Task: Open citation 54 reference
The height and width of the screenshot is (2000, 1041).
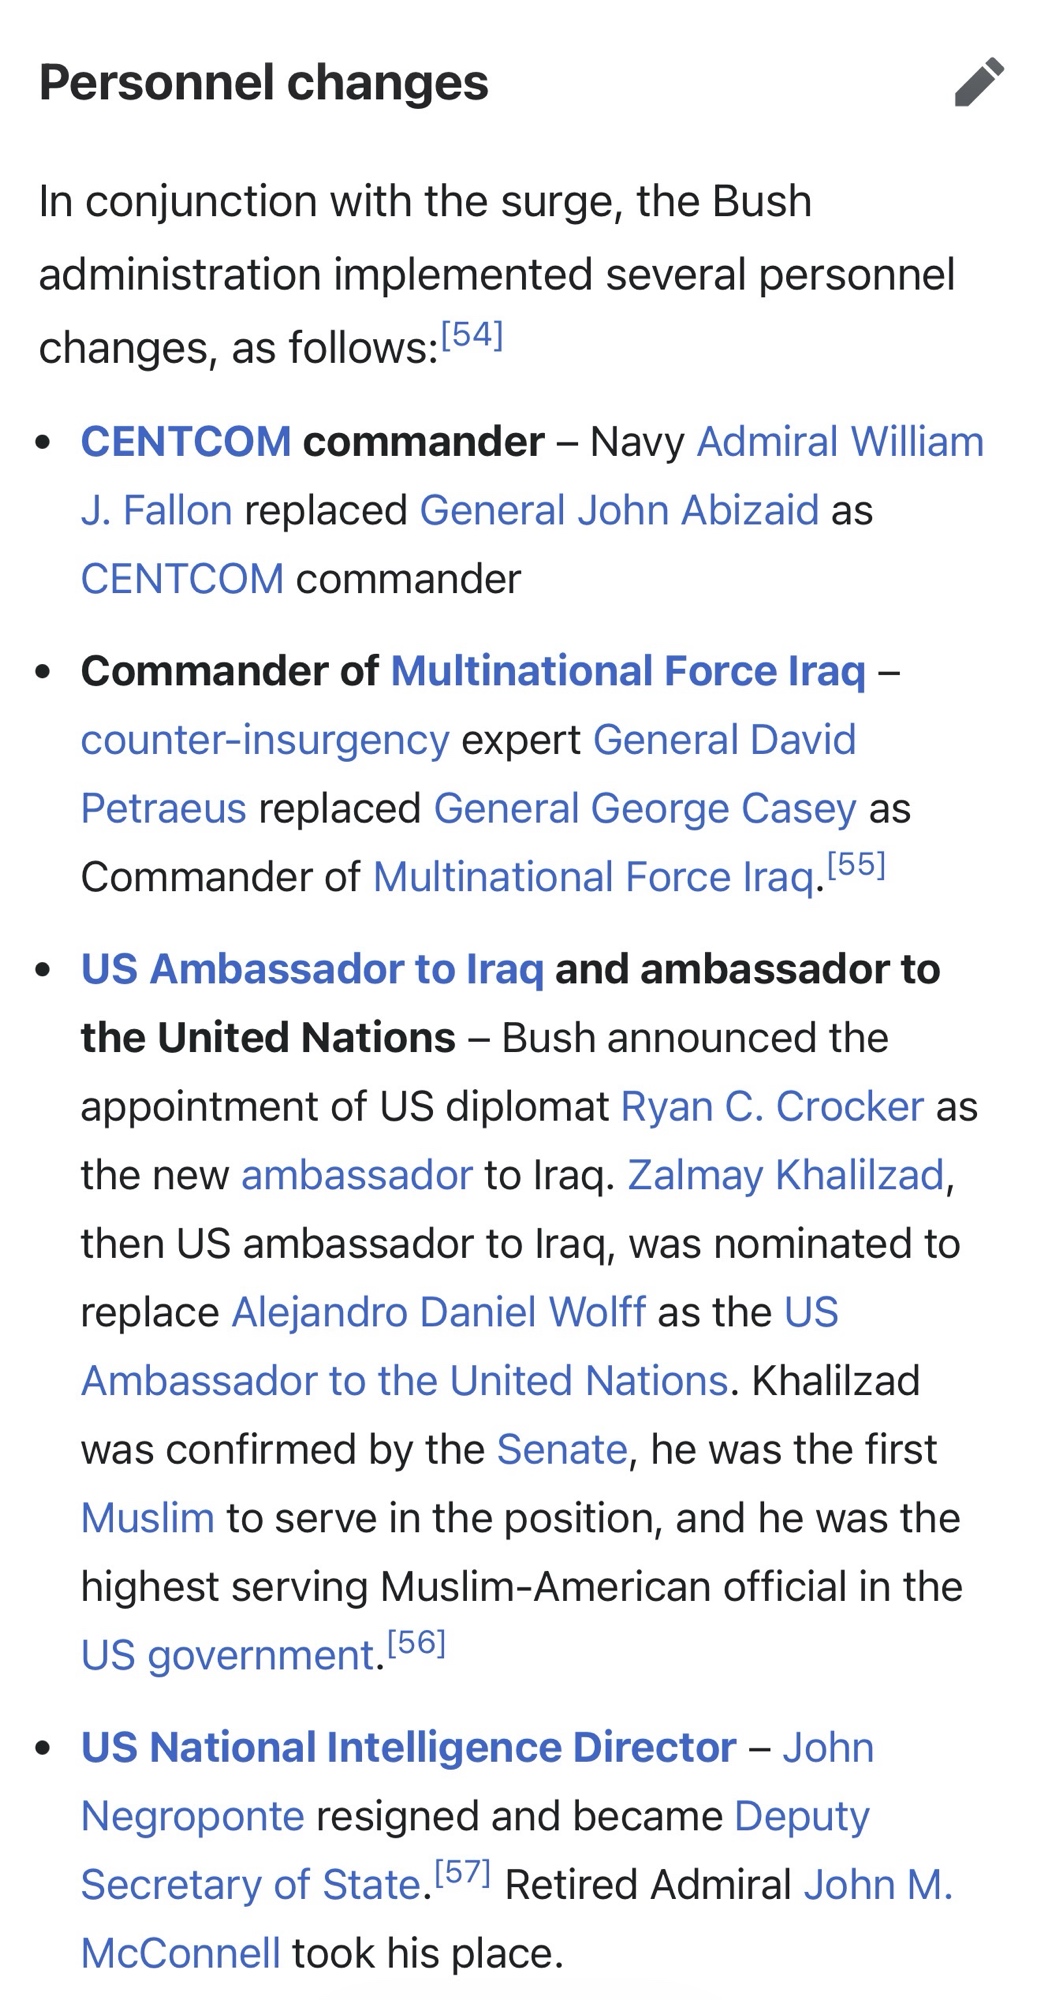Action: click(x=471, y=335)
